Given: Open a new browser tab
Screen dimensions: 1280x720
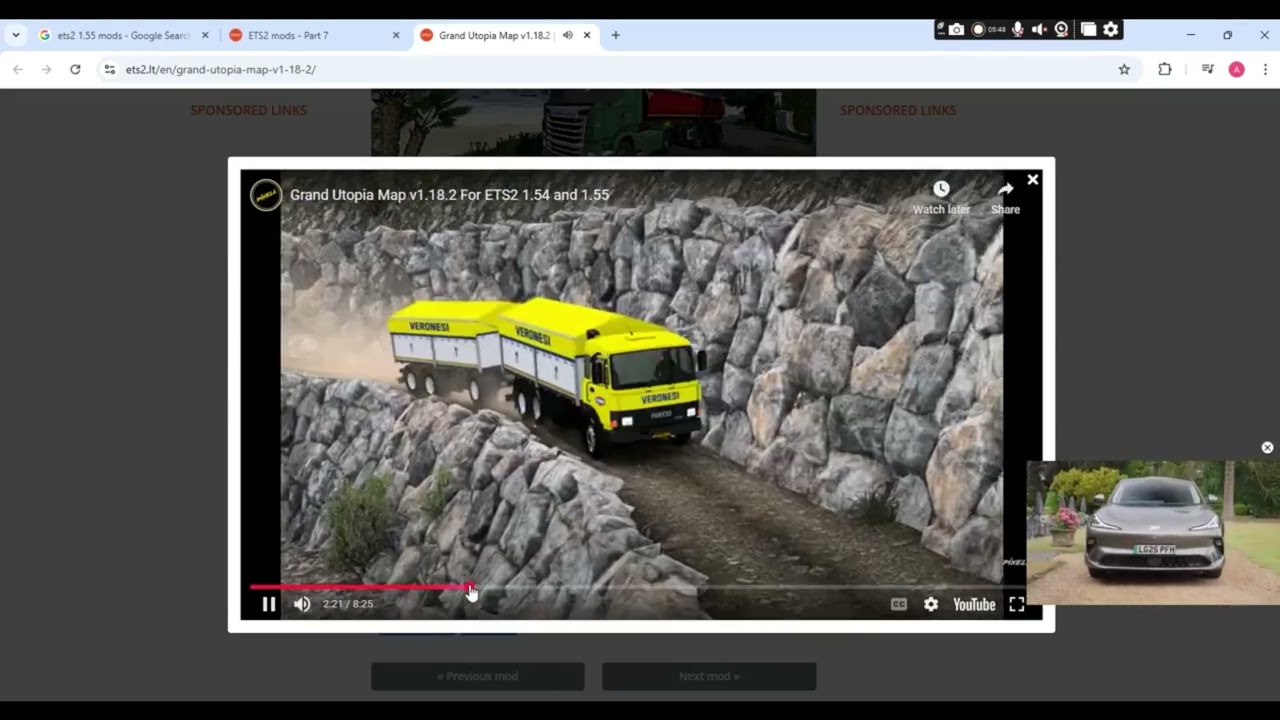Looking at the screenshot, I should click(x=616, y=35).
